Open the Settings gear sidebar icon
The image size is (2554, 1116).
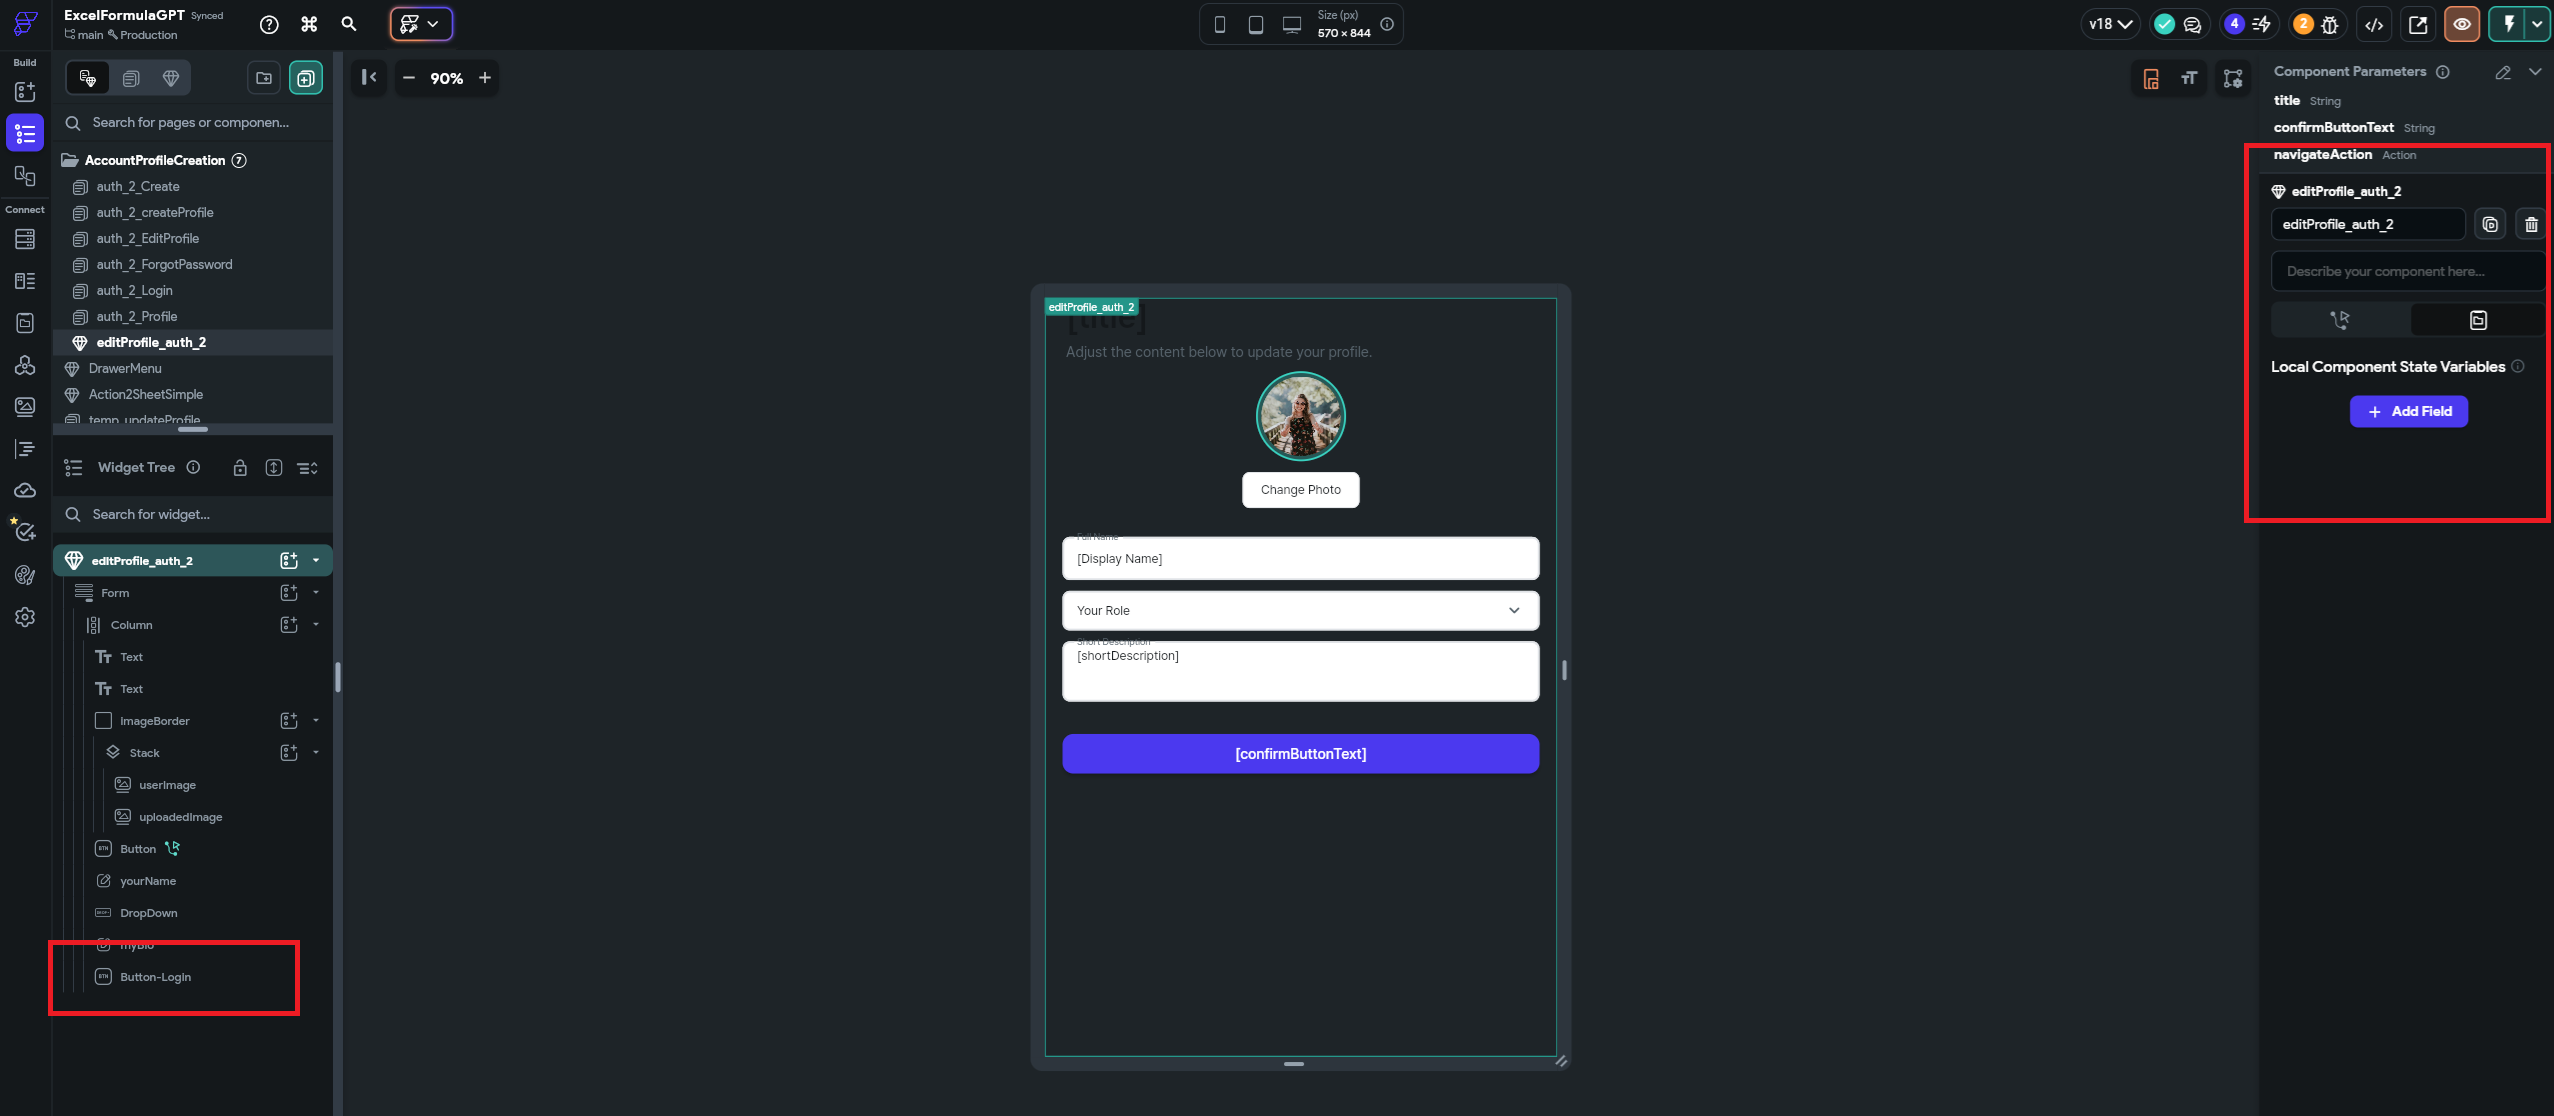click(x=25, y=617)
